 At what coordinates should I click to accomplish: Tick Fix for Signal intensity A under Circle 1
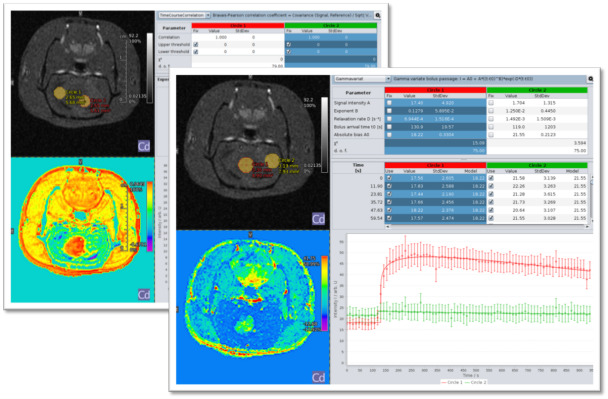point(389,103)
